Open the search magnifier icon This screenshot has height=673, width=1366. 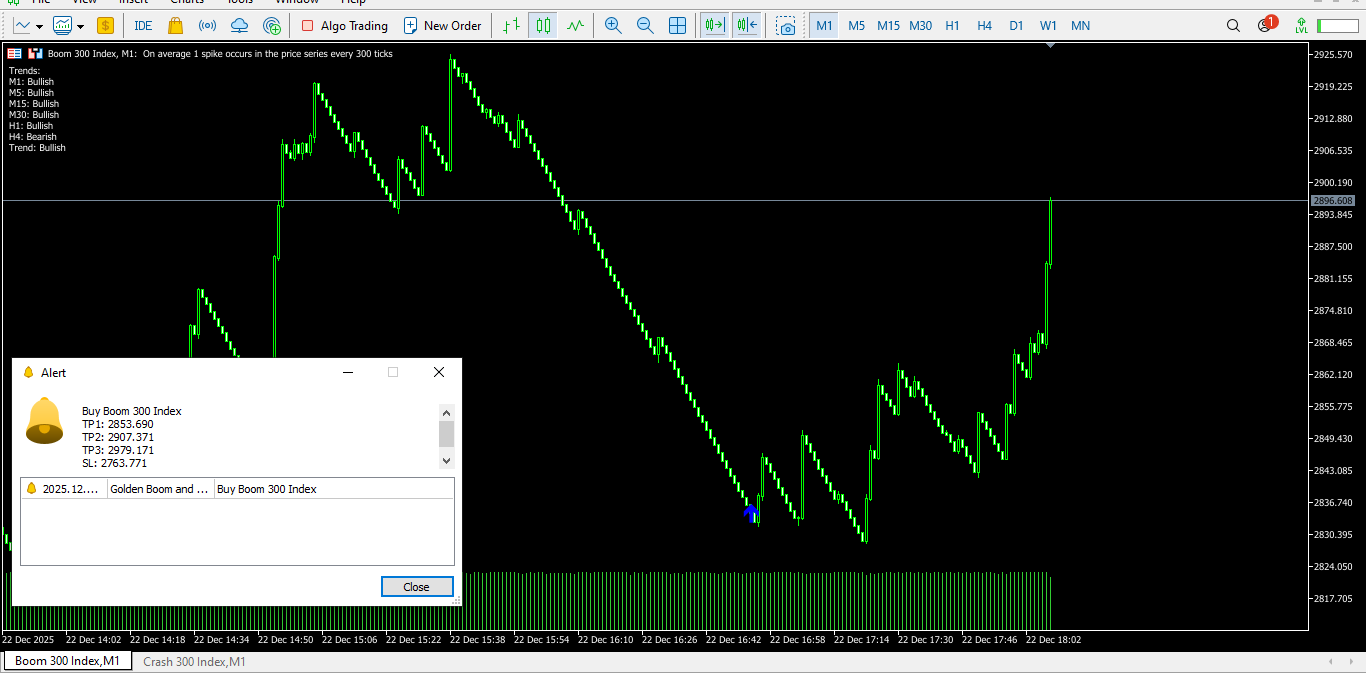pos(1233,26)
